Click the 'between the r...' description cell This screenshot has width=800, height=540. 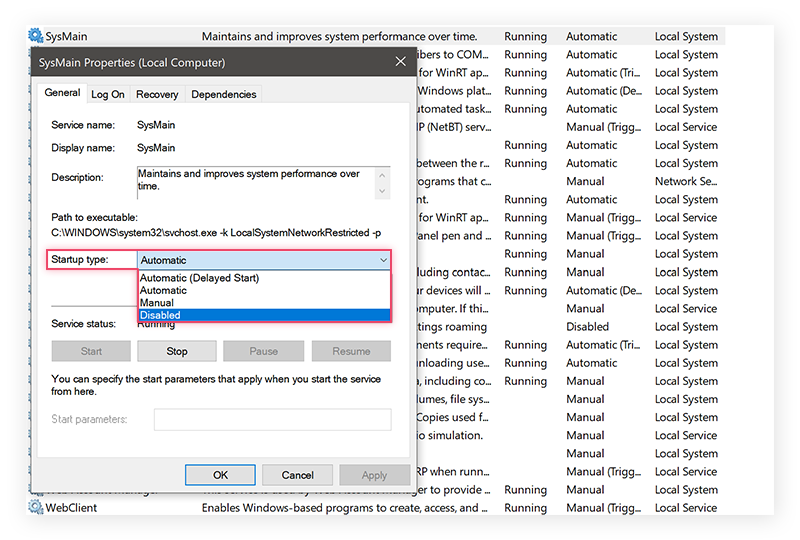(453, 163)
